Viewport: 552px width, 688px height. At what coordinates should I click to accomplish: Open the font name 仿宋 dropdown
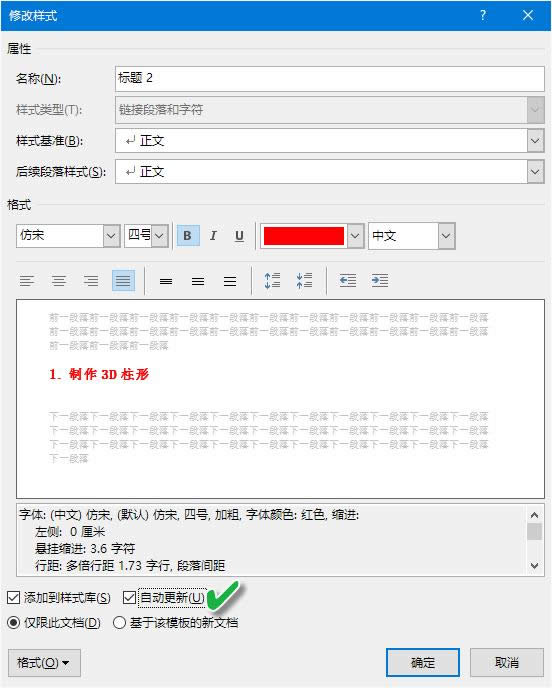coord(111,236)
